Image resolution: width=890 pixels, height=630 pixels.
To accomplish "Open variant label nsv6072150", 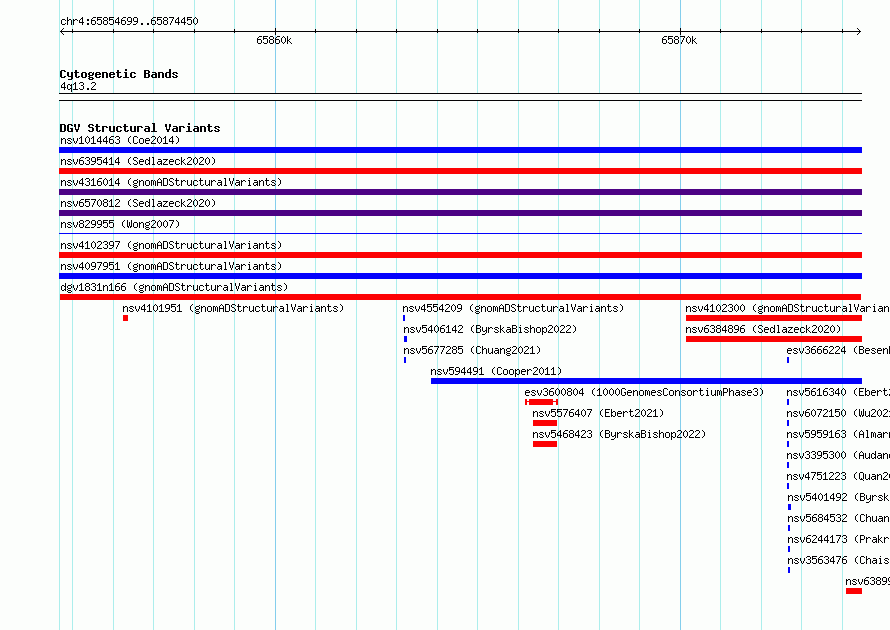I will pyautogui.click(x=838, y=413).
